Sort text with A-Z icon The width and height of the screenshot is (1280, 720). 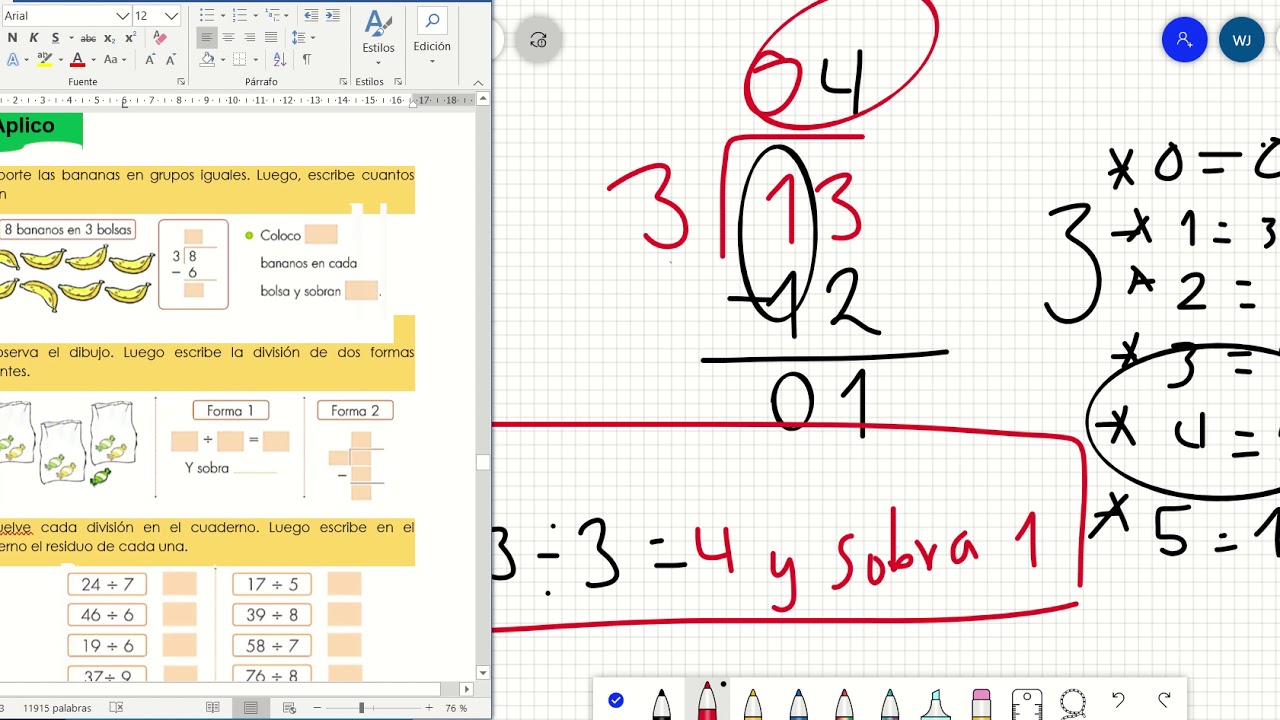pos(280,60)
